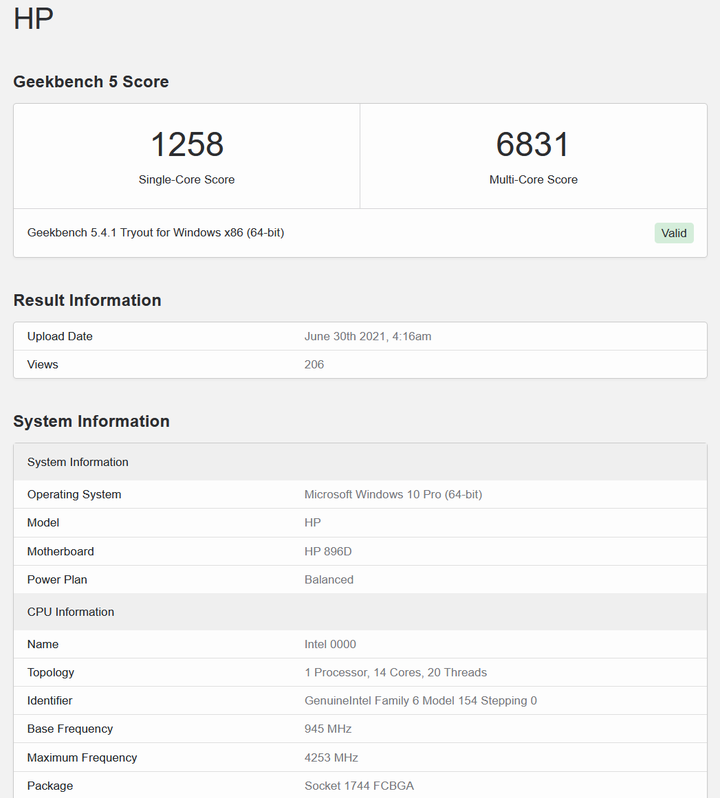This screenshot has width=720, height=798.
Task: Click the HP page title
Action: (33, 19)
